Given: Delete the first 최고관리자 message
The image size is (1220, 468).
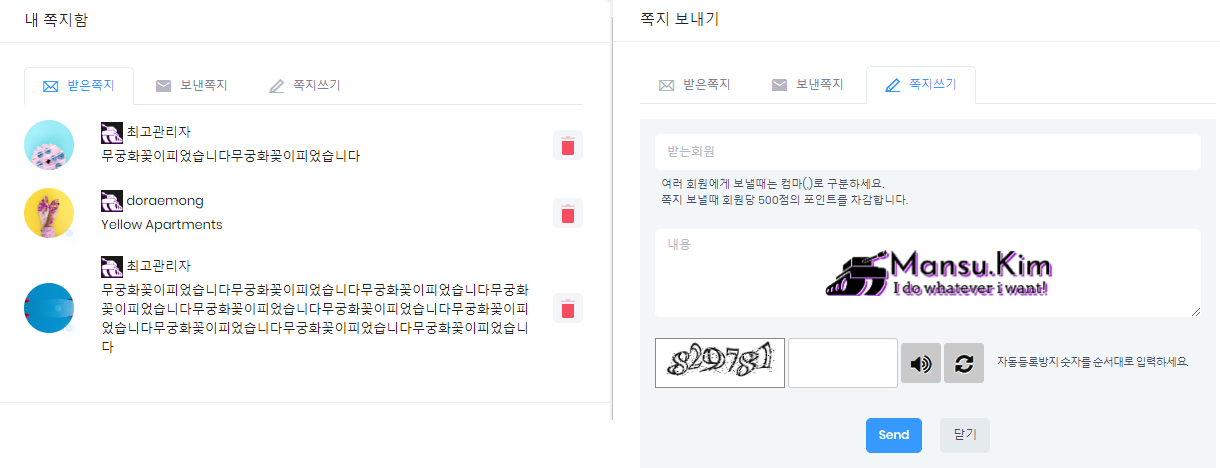Looking at the screenshot, I should tap(568, 145).
